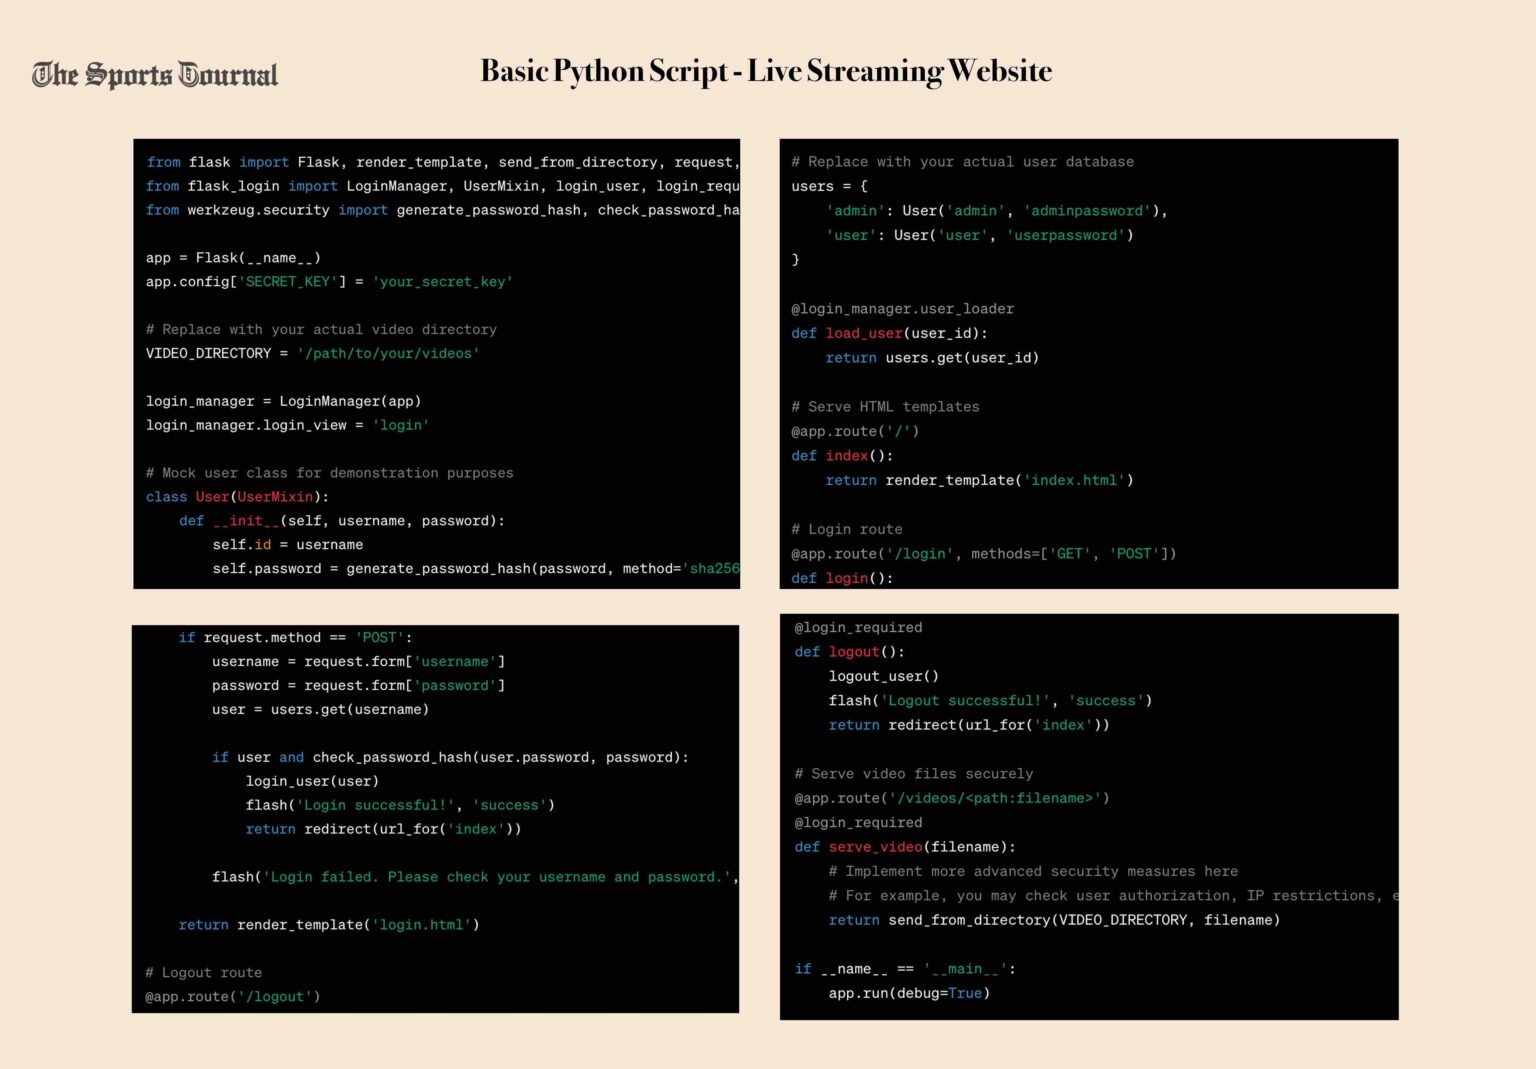Click the def serve_video(filename) line
Image resolution: width=1536 pixels, height=1069 pixels.
[x=905, y=847]
